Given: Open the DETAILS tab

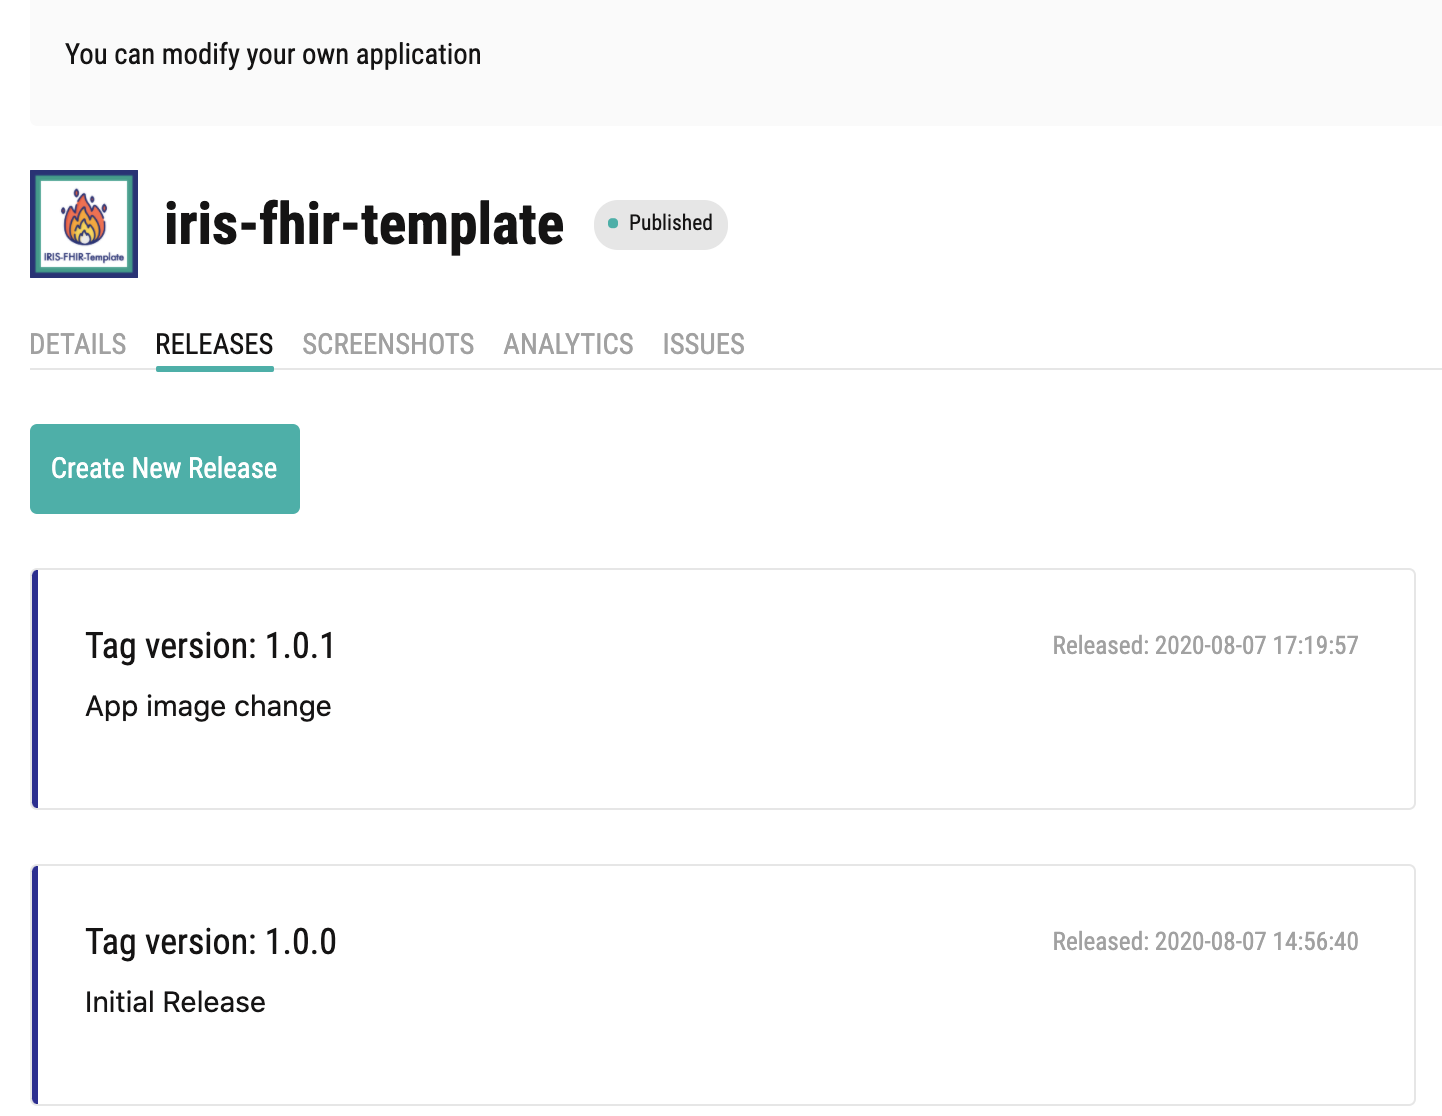Looking at the screenshot, I should click(x=78, y=345).
